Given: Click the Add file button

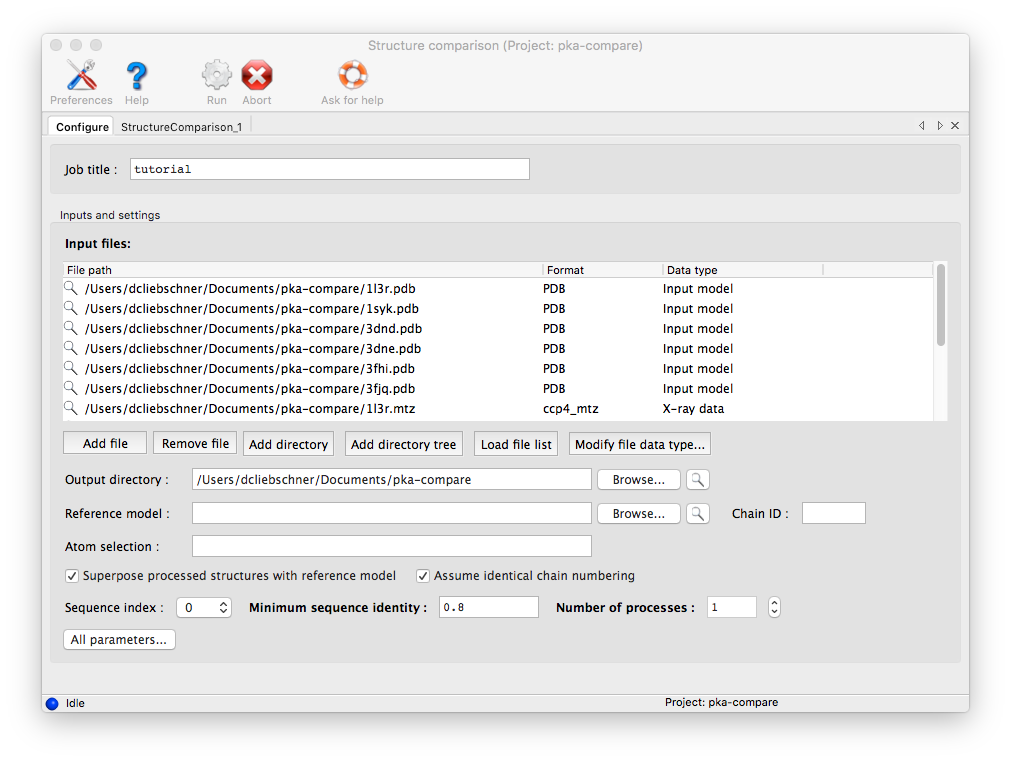Looking at the screenshot, I should (105, 443).
